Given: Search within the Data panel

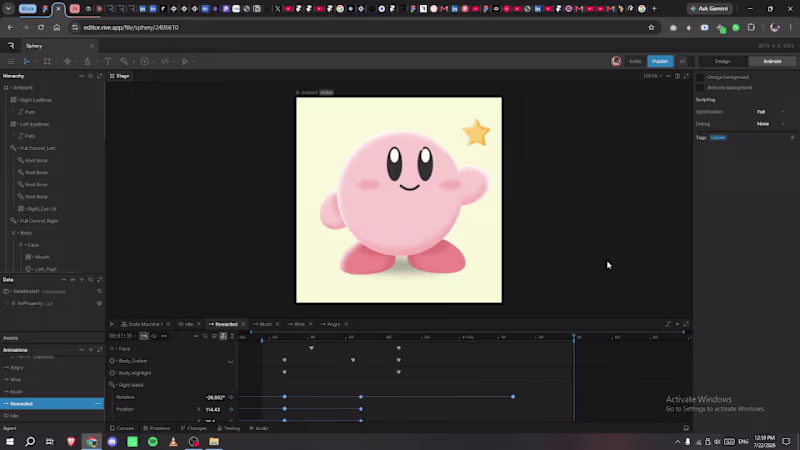Looking at the screenshot, I should click(x=90, y=280).
